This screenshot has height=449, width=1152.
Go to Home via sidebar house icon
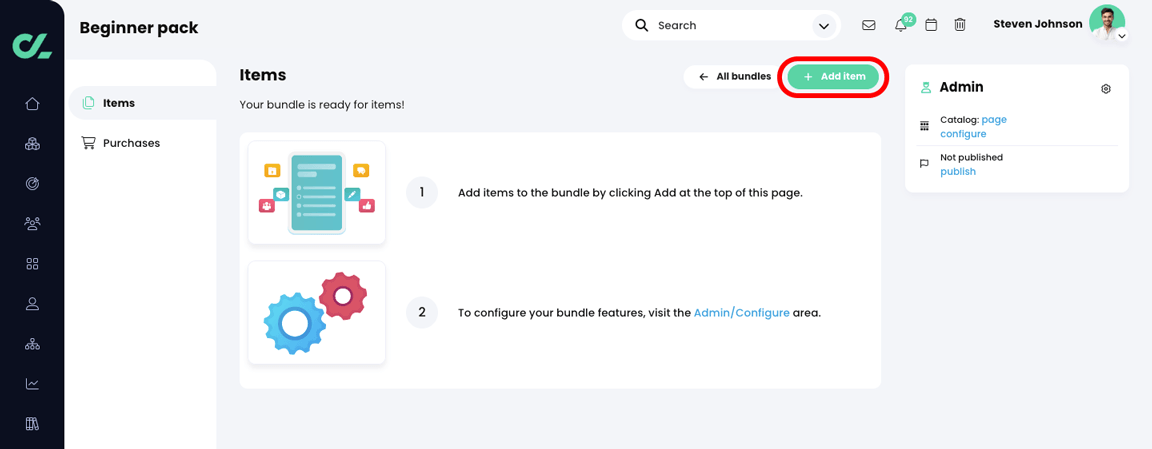point(32,104)
